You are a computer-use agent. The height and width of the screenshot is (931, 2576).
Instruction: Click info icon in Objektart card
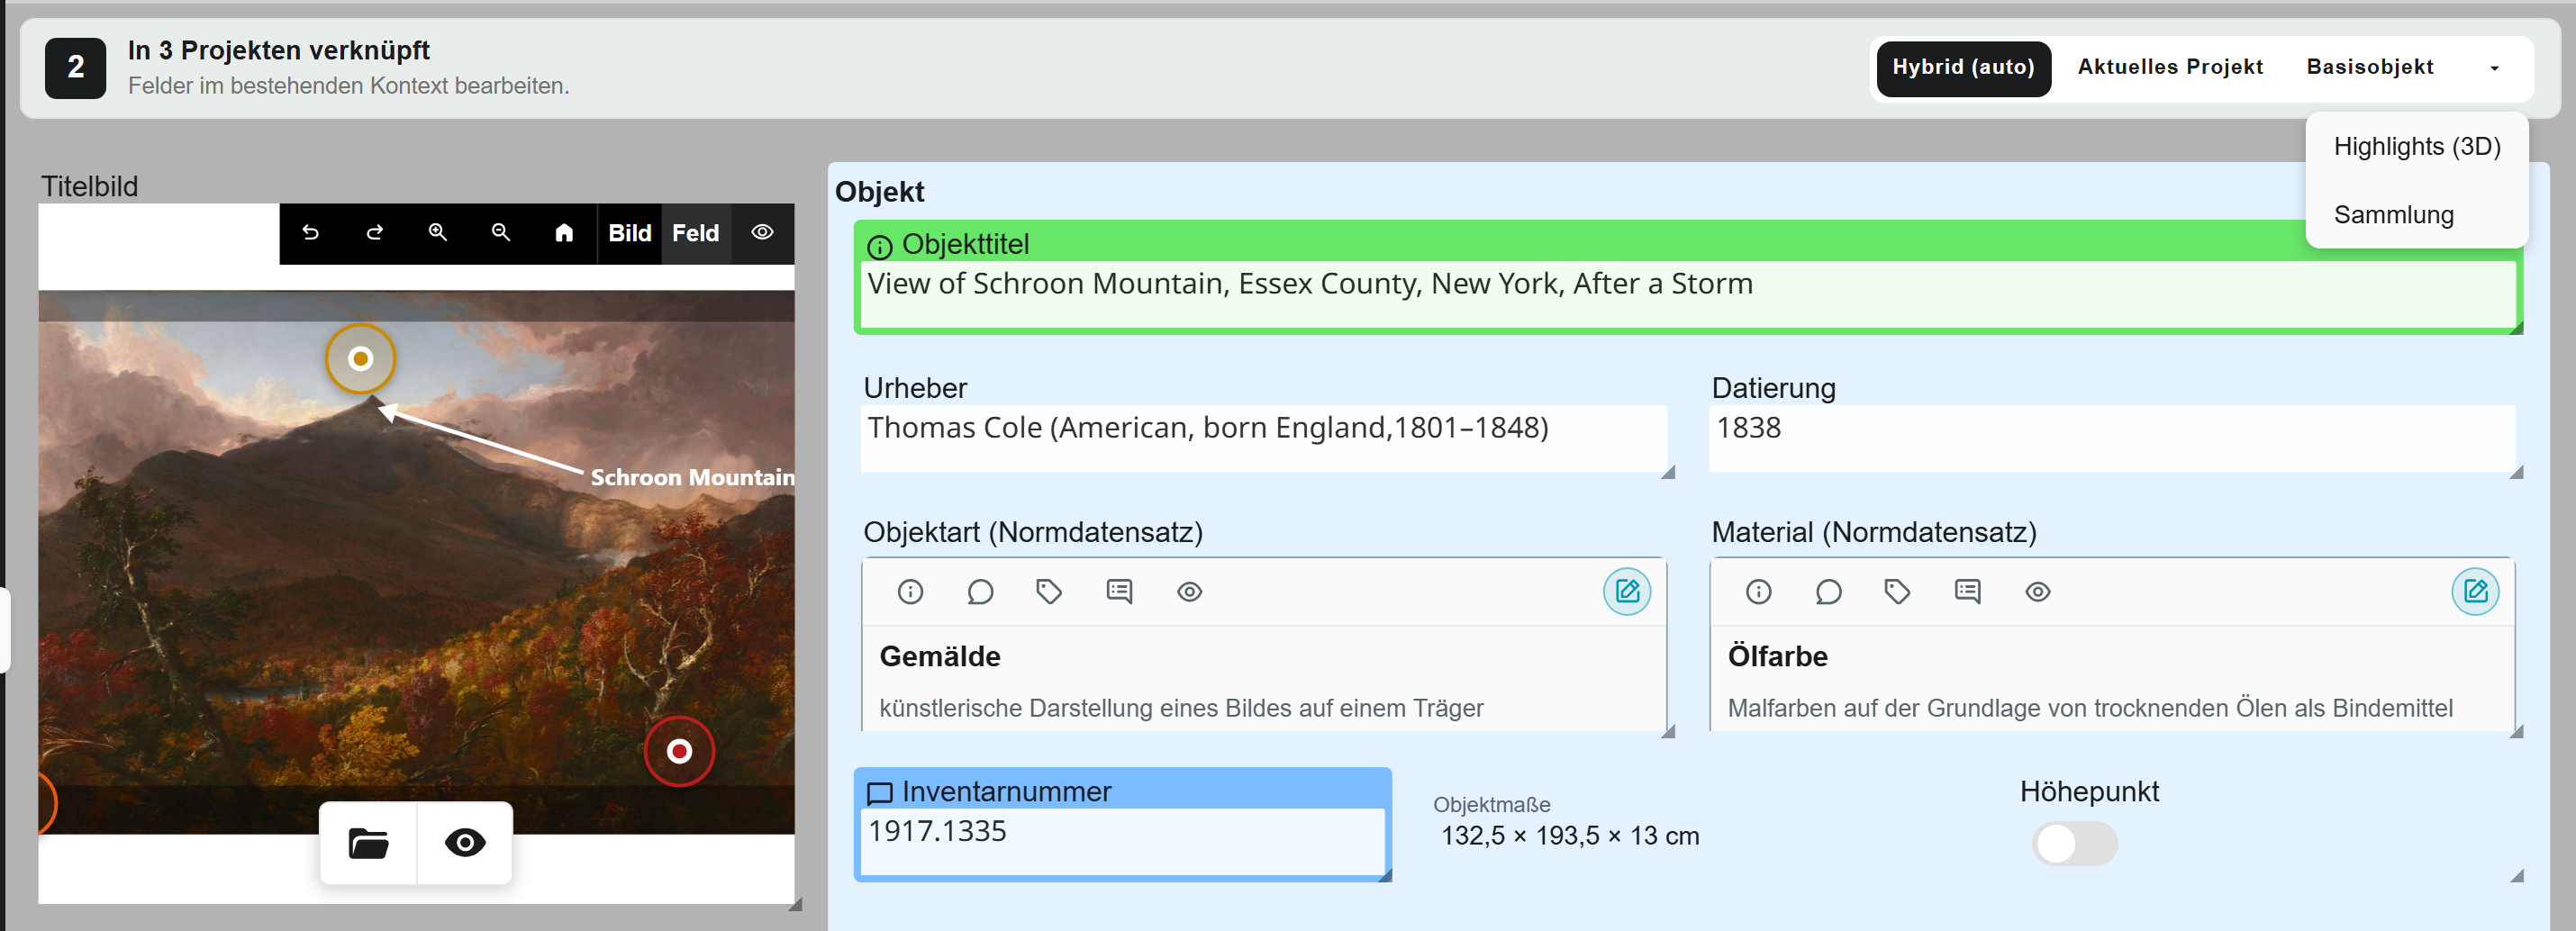(x=910, y=592)
